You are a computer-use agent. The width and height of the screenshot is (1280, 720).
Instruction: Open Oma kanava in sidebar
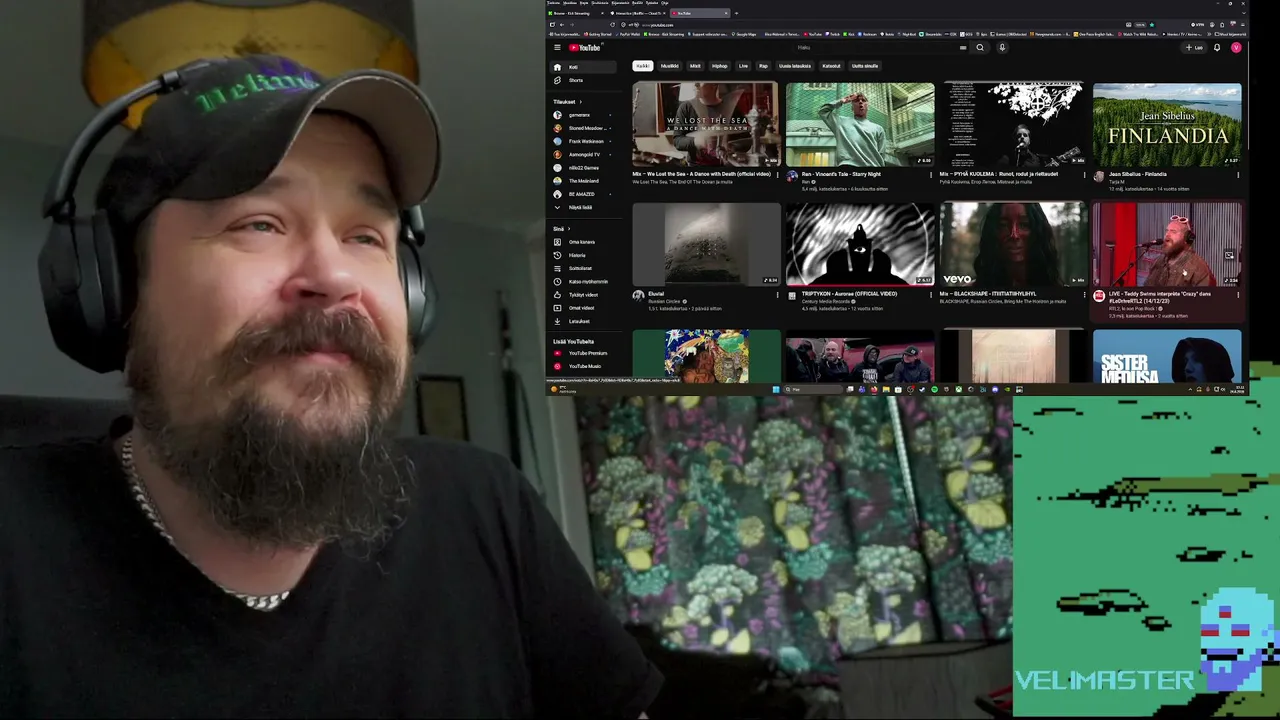pyautogui.click(x=581, y=242)
